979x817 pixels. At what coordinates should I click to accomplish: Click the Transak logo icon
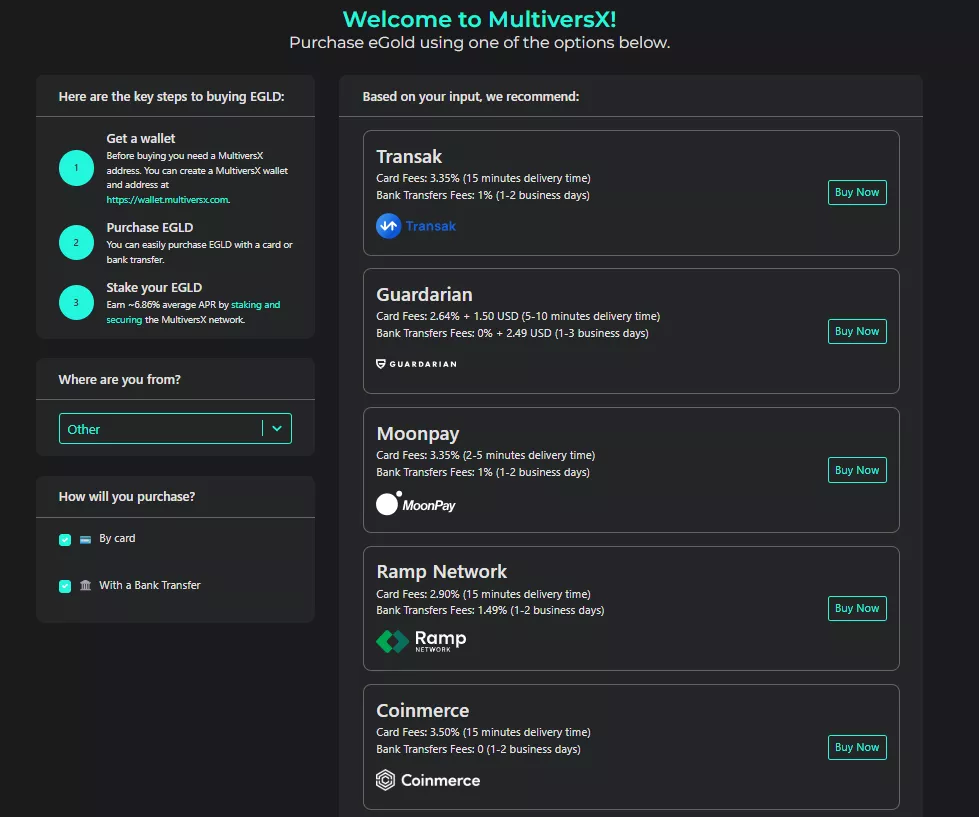(x=388, y=226)
